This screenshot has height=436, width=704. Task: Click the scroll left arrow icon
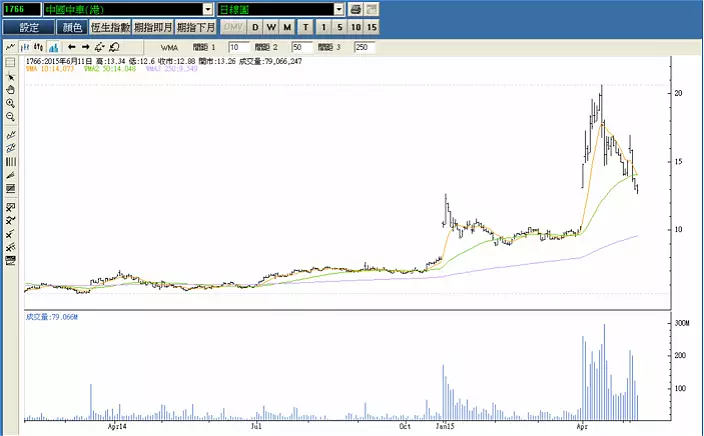(x=71, y=46)
